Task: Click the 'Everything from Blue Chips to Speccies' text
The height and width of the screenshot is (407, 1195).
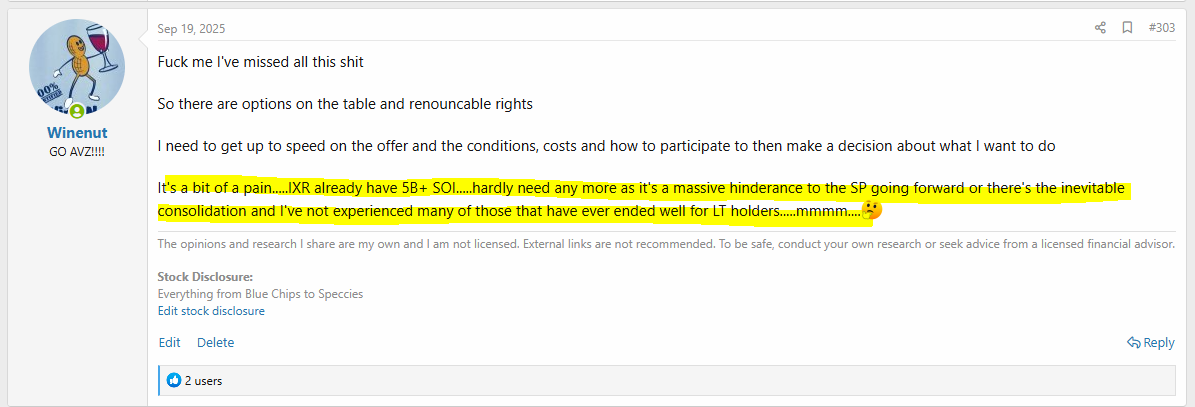Action: click(260, 294)
